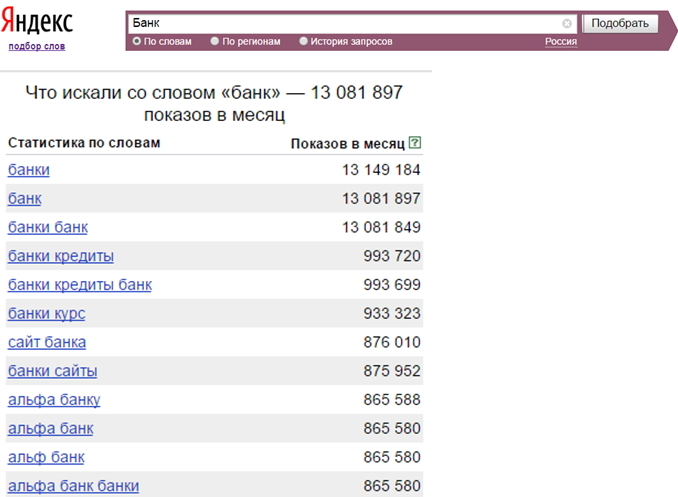Screen dimensions: 678x497
Task: Open the альфа банку keyword link
Action: pyautogui.click(x=54, y=400)
